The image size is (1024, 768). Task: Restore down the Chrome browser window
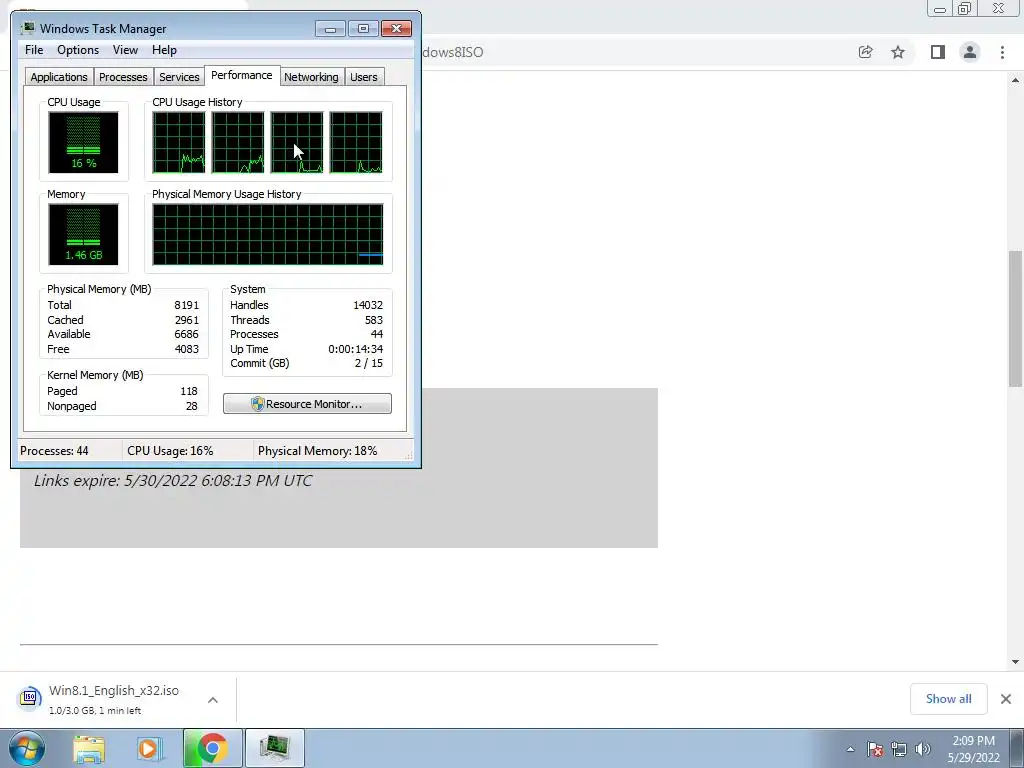point(965,9)
